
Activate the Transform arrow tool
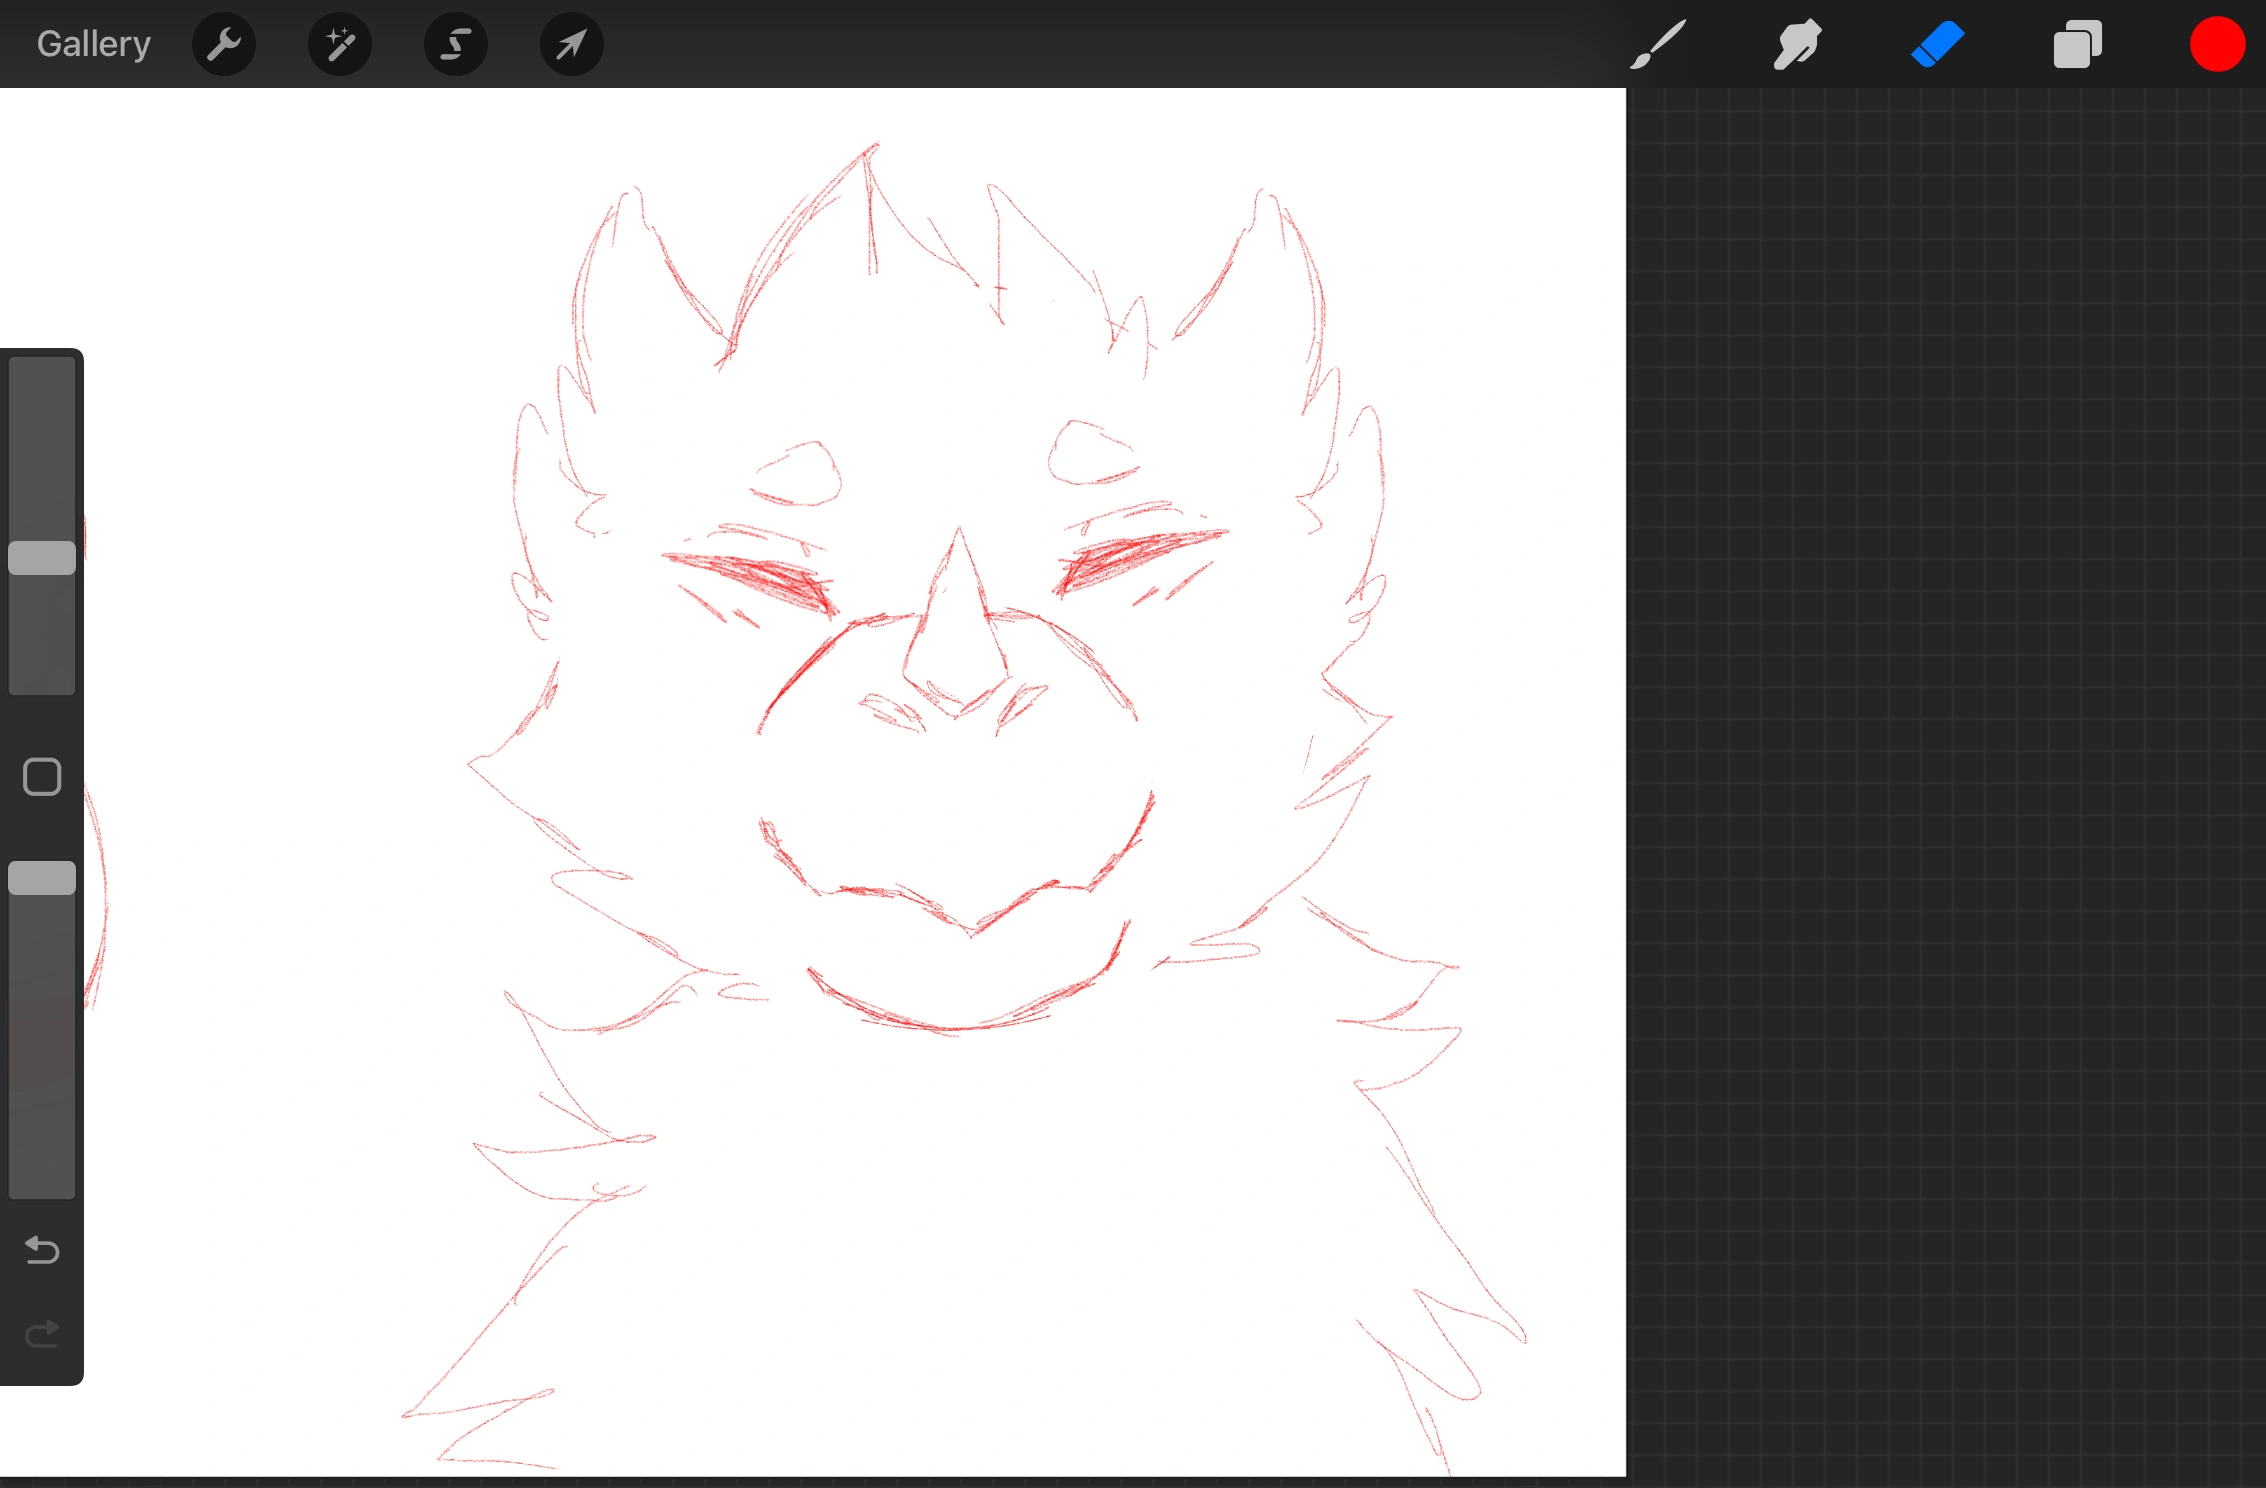tap(571, 44)
